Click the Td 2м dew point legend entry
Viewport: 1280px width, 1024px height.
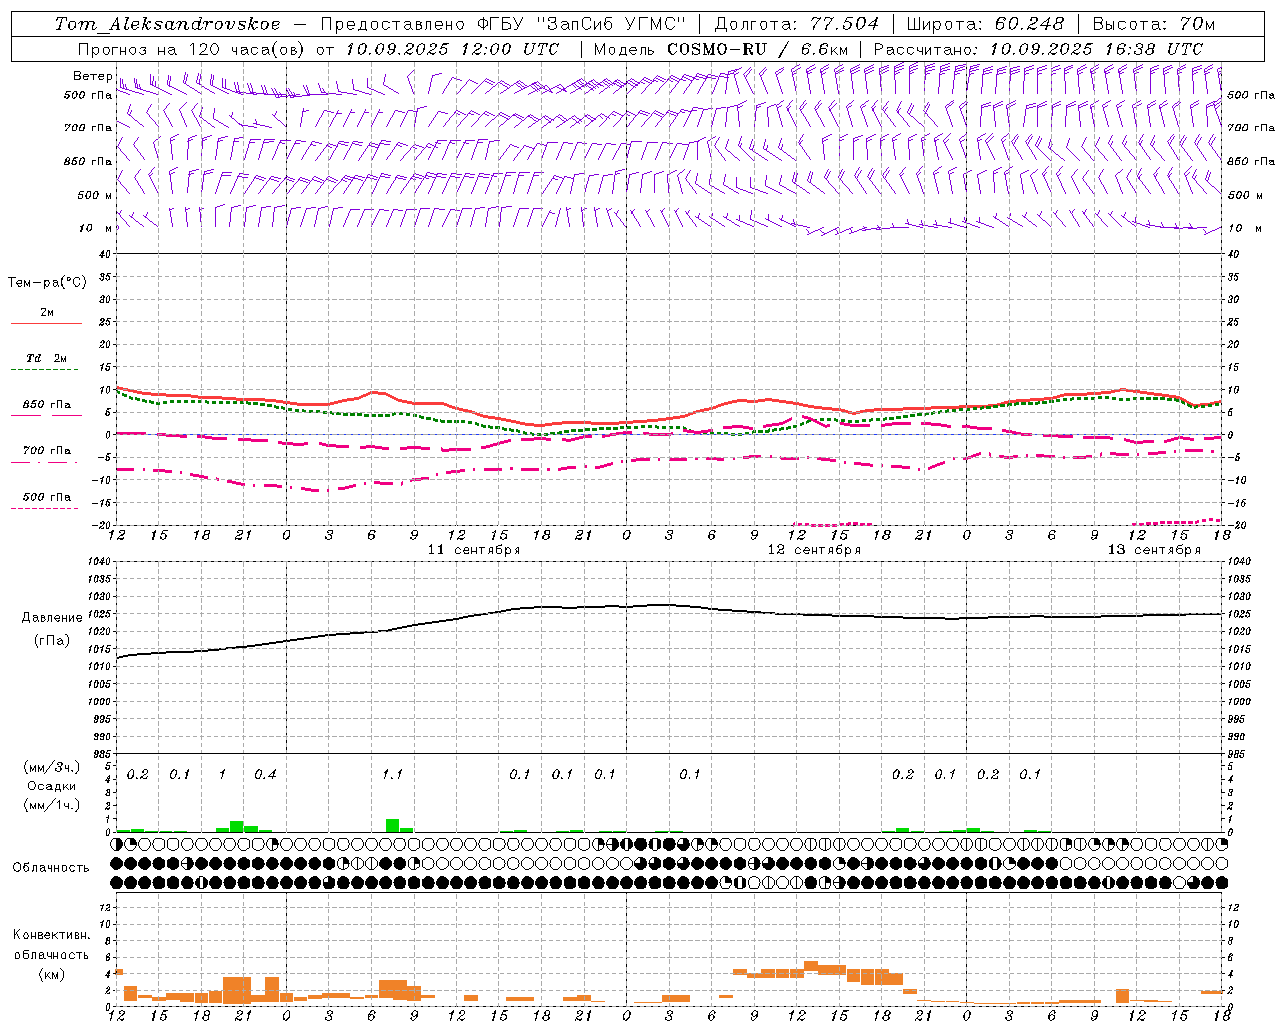(47, 358)
